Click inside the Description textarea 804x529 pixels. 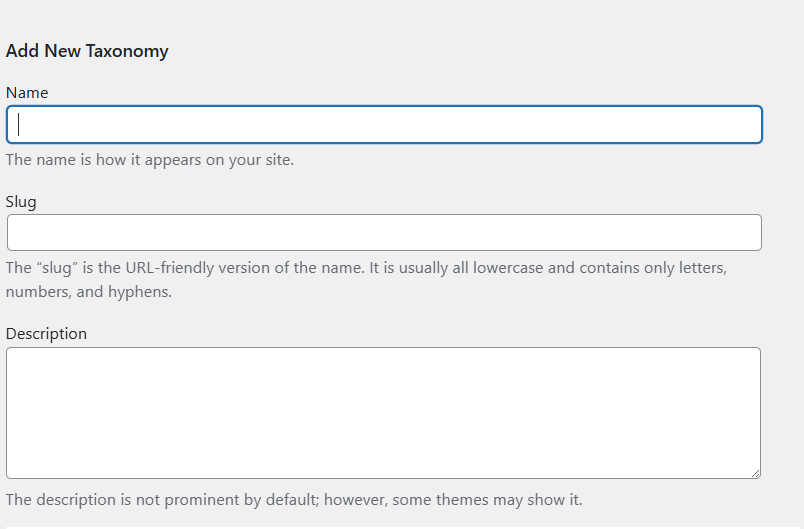click(384, 412)
